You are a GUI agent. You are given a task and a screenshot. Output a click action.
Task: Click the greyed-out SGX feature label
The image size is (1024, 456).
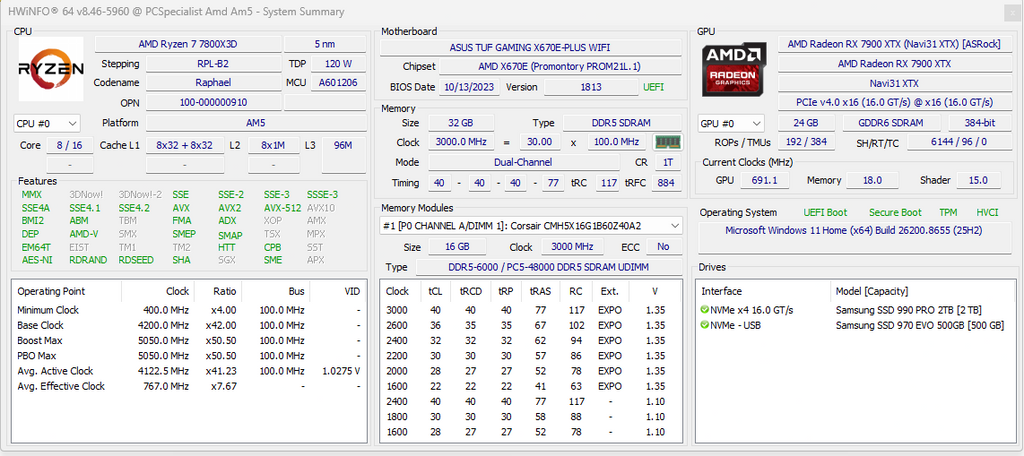(226, 260)
